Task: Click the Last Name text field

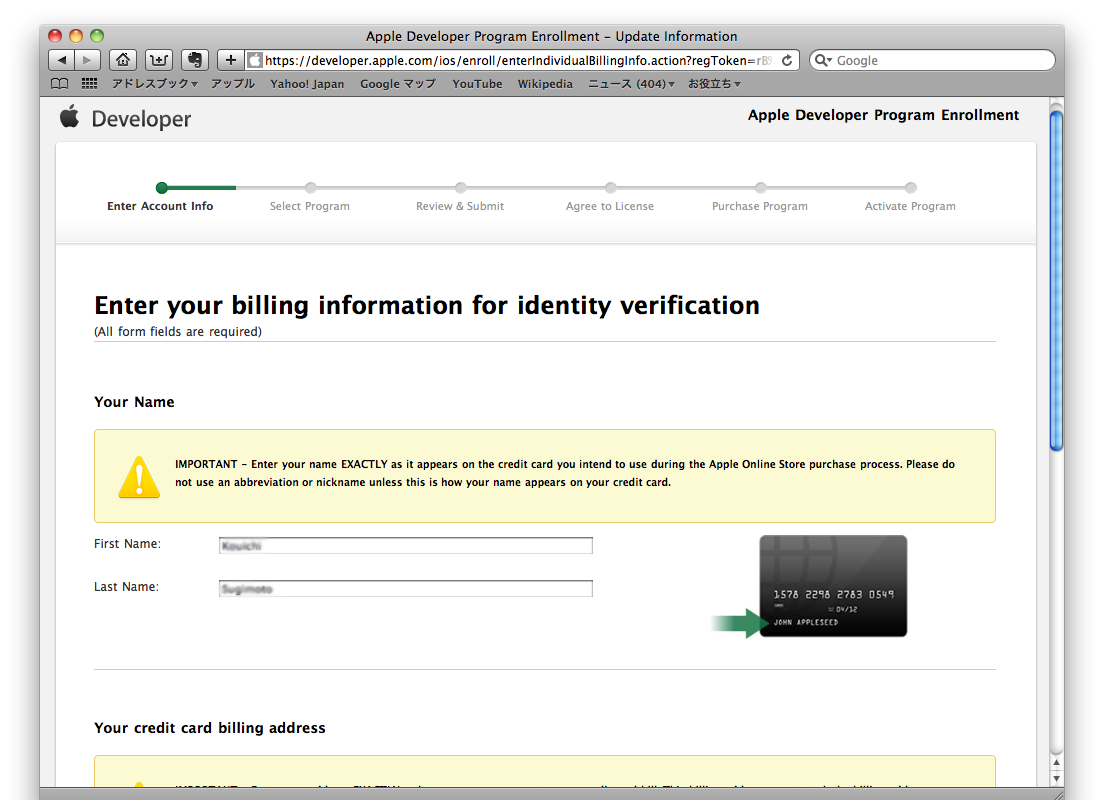Action: pyautogui.click(x=405, y=589)
